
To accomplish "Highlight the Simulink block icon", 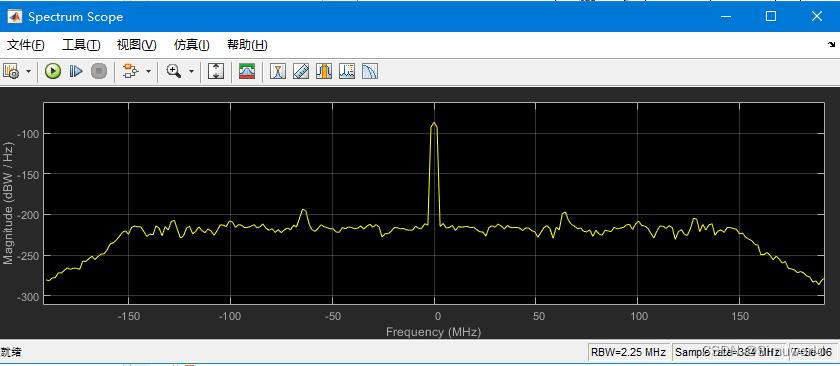I will point(130,71).
